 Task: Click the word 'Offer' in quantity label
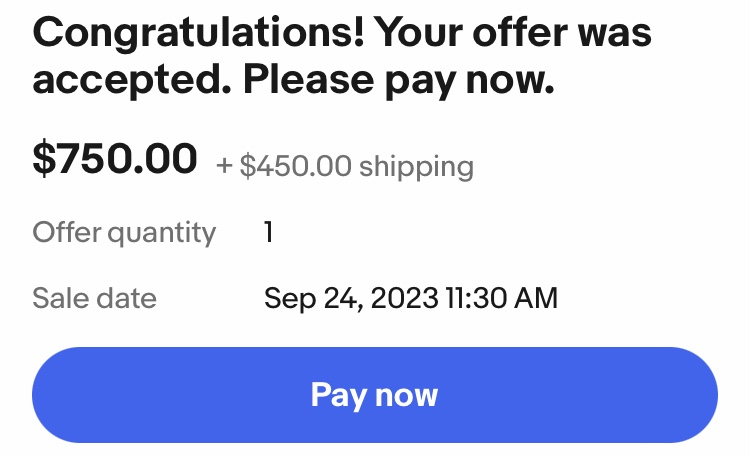tap(66, 233)
